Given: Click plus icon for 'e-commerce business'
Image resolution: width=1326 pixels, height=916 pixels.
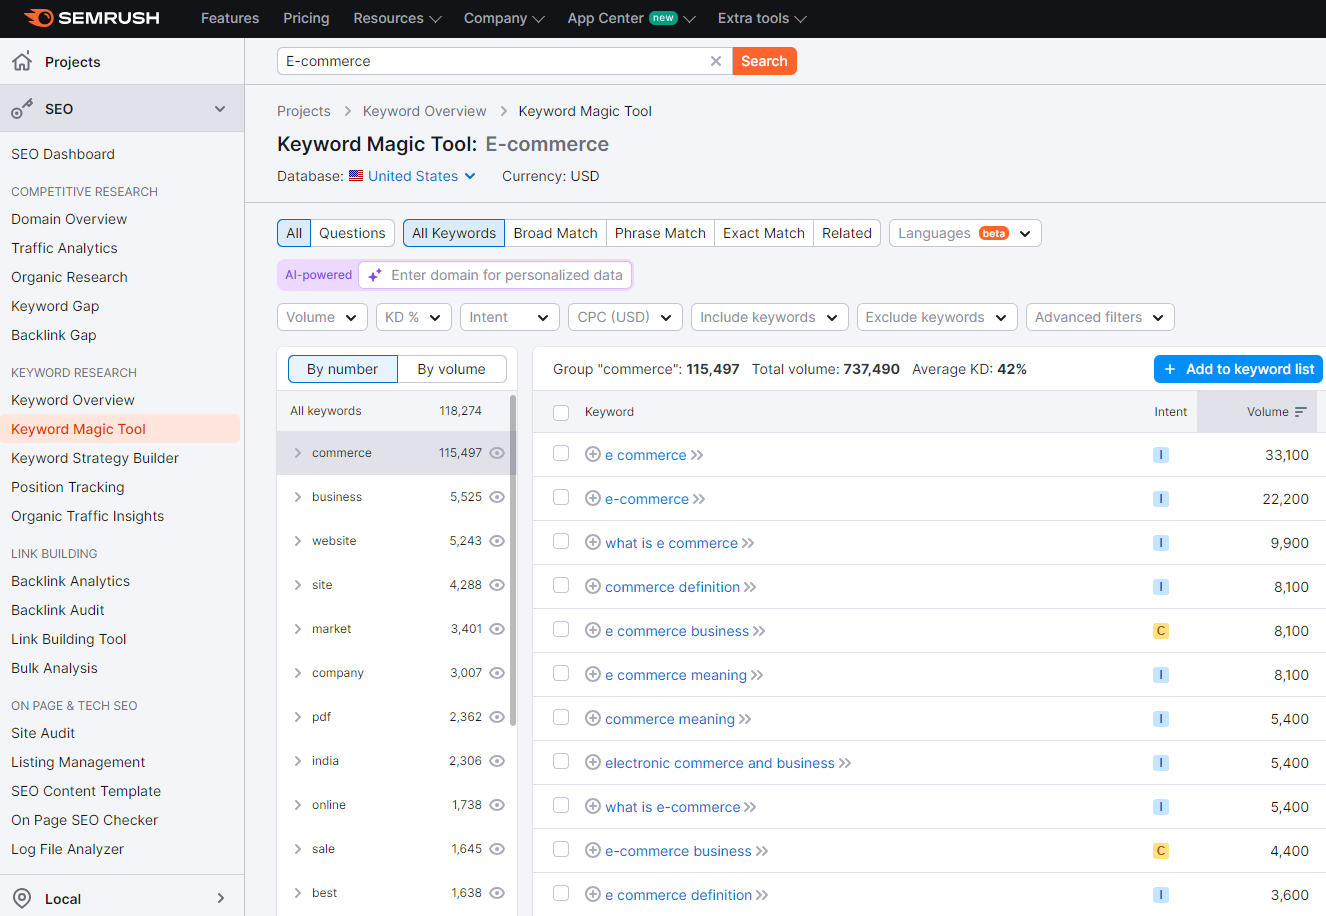Looking at the screenshot, I should tap(593, 851).
